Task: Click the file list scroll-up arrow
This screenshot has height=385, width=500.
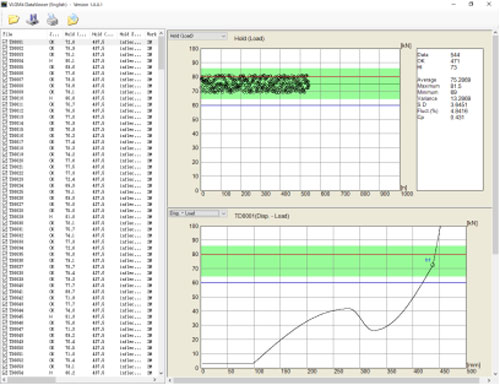Action: [x=161, y=34]
